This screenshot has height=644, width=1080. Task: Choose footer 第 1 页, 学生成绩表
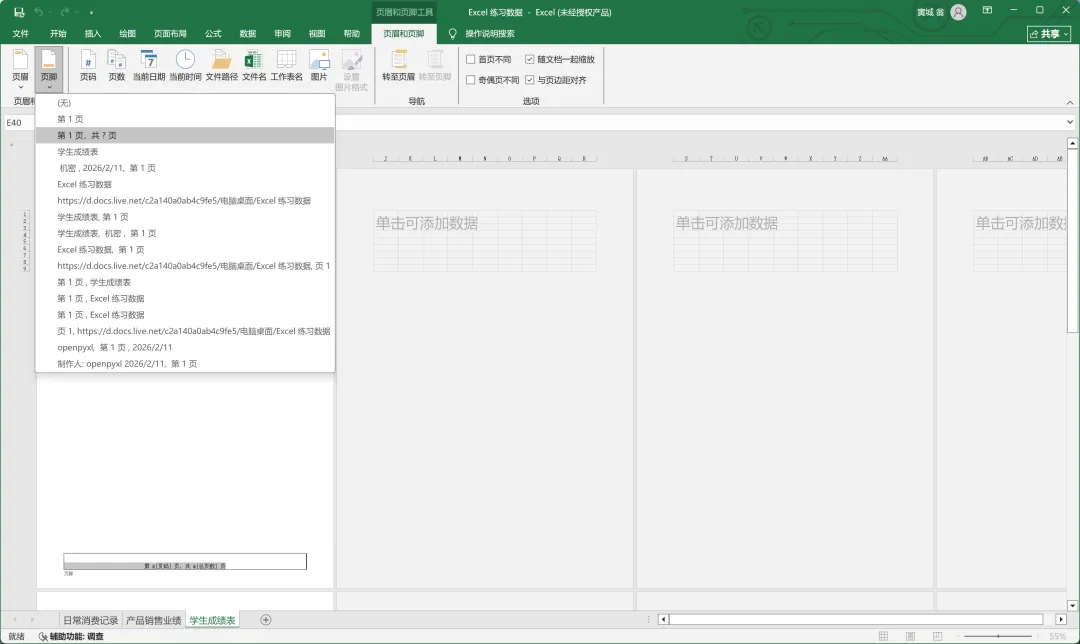point(185,282)
